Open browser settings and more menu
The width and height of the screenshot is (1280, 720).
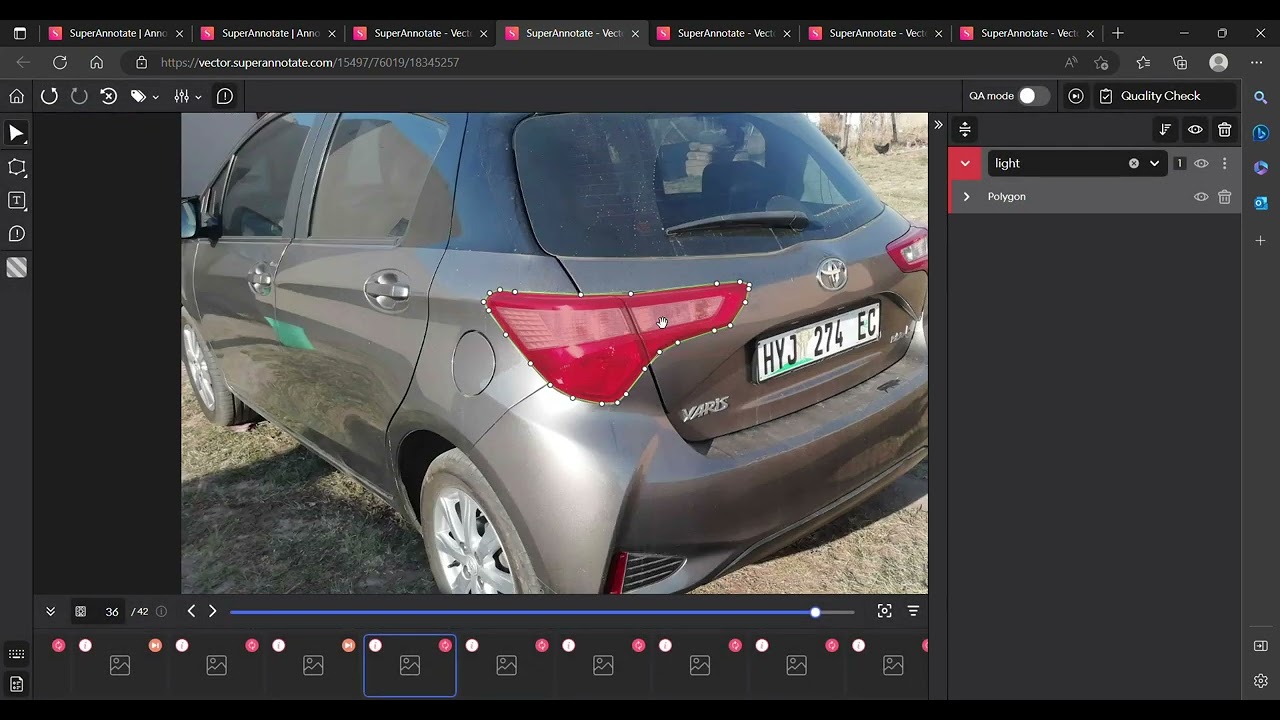point(1257,62)
